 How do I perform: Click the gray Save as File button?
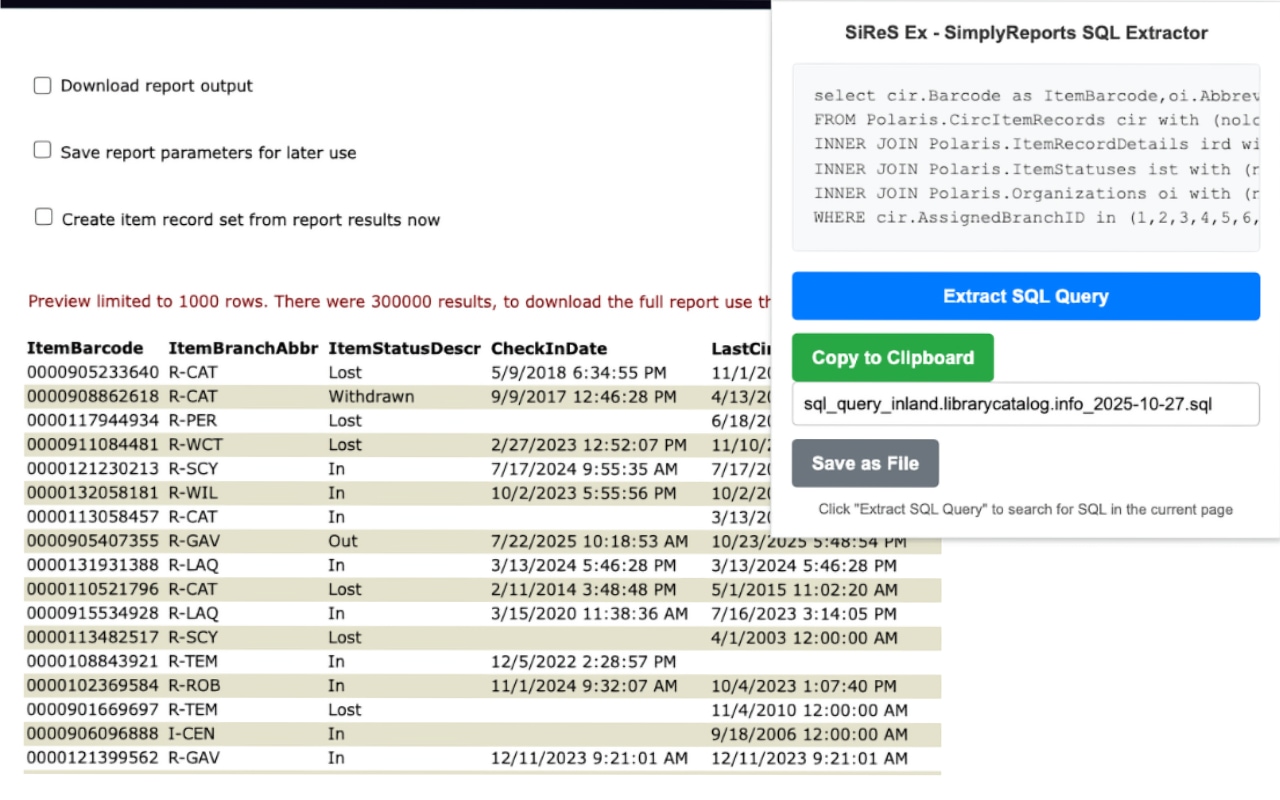865,463
